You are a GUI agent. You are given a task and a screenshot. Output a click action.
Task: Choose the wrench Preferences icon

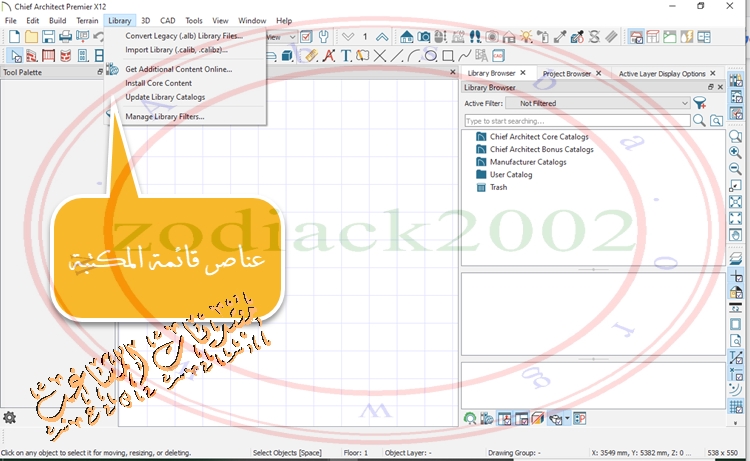click(323, 36)
